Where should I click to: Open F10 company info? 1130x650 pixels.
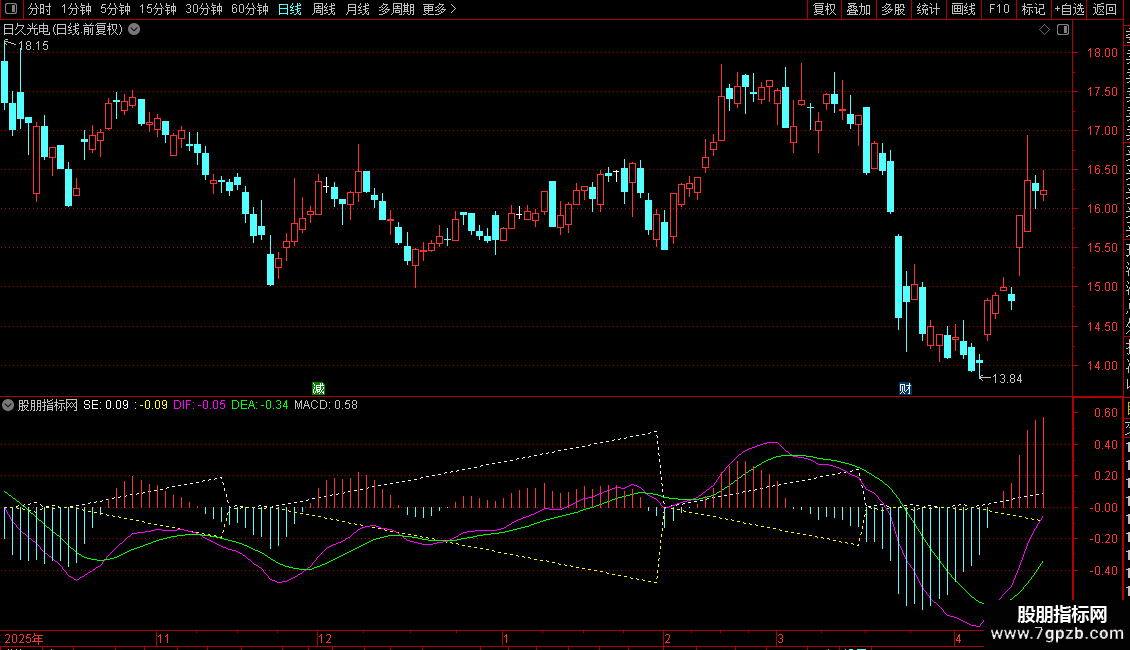[x=999, y=9]
